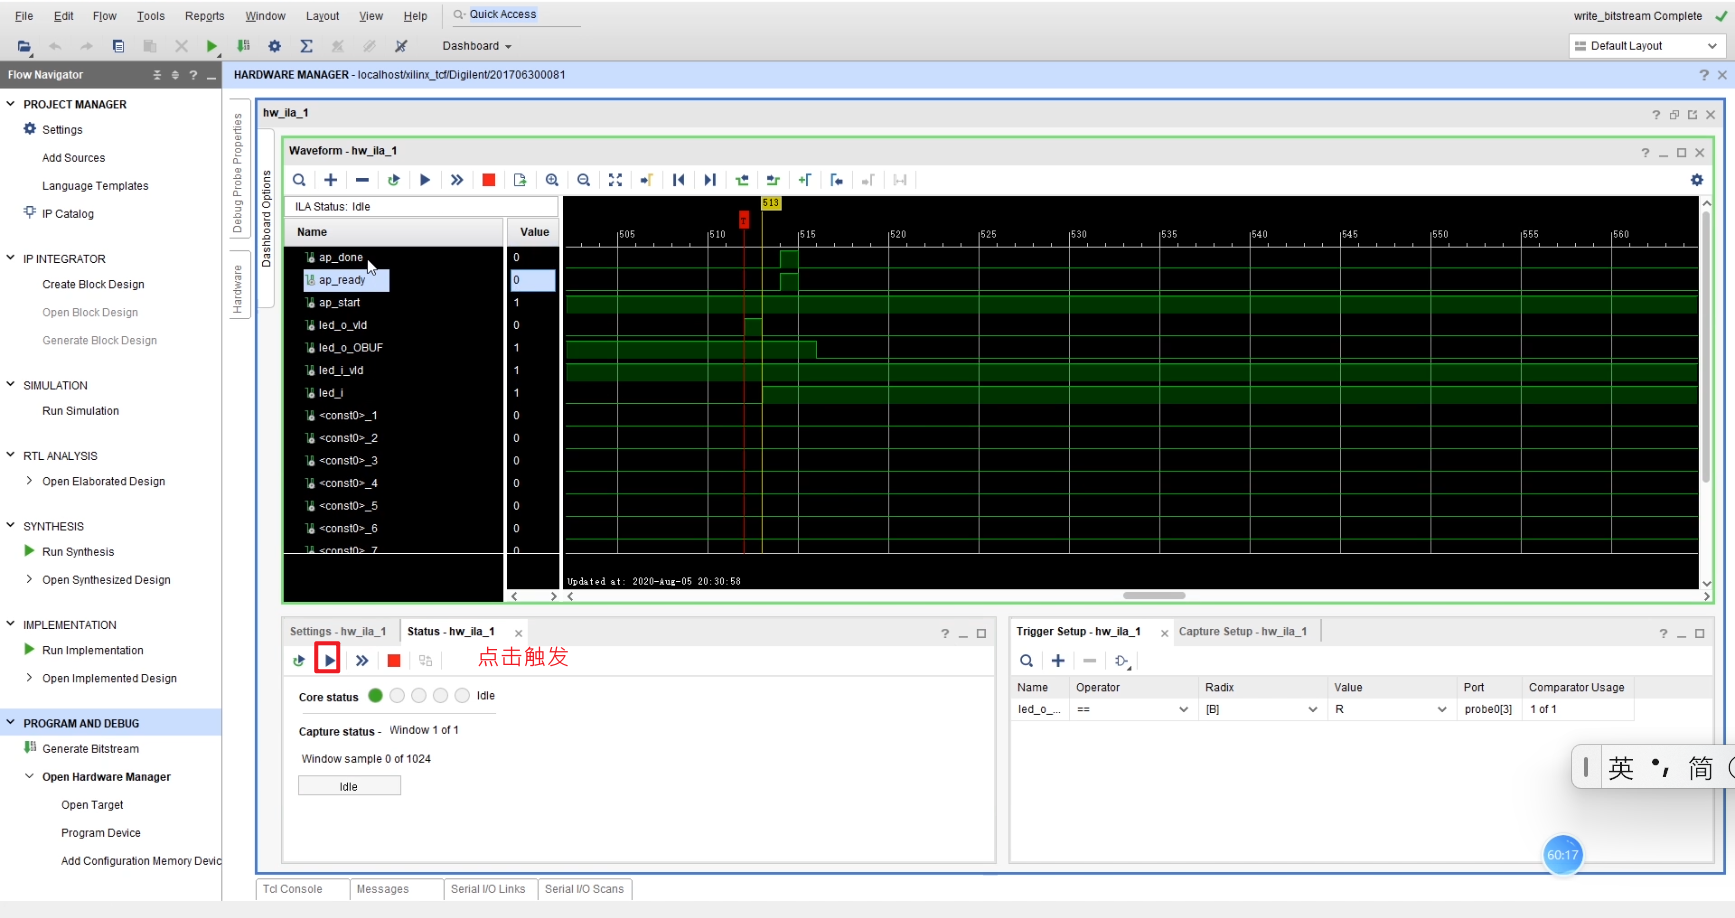This screenshot has width=1735, height=918.
Task: Click Generate Bitstream
Action: coord(90,749)
